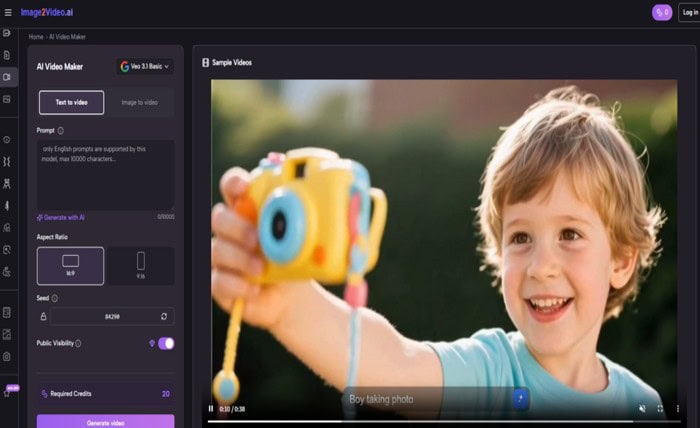
Task: Switch to the Image to video tab
Action: point(139,102)
